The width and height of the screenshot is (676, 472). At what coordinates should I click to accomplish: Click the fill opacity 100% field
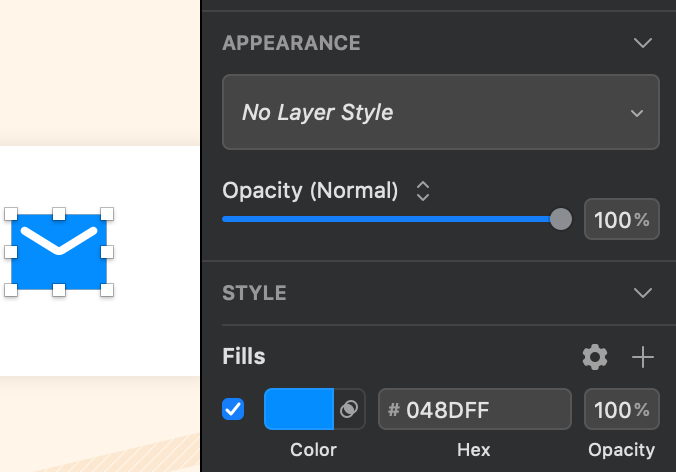click(x=621, y=409)
